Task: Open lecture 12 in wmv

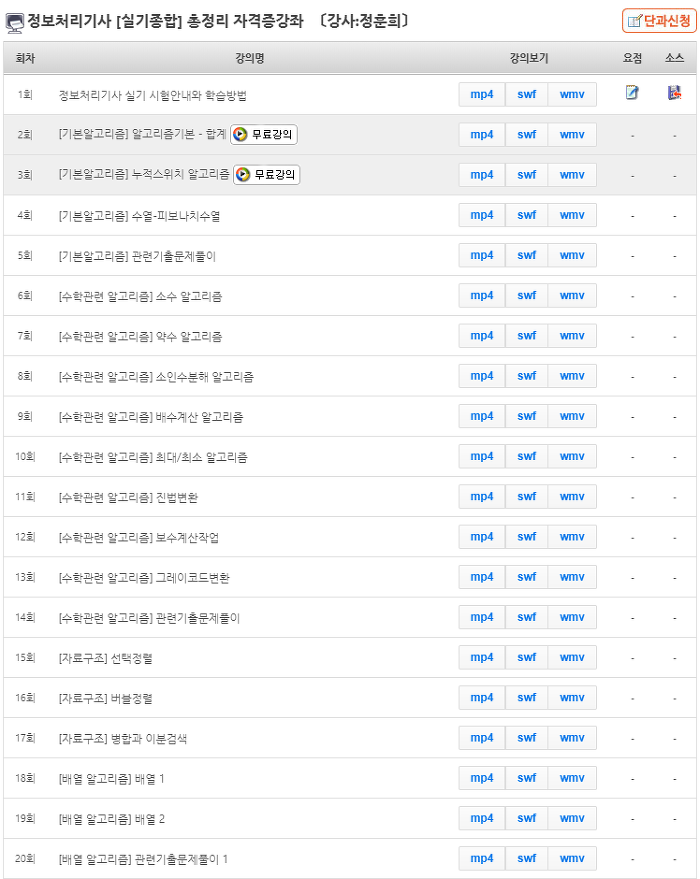Action: (572, 537)
